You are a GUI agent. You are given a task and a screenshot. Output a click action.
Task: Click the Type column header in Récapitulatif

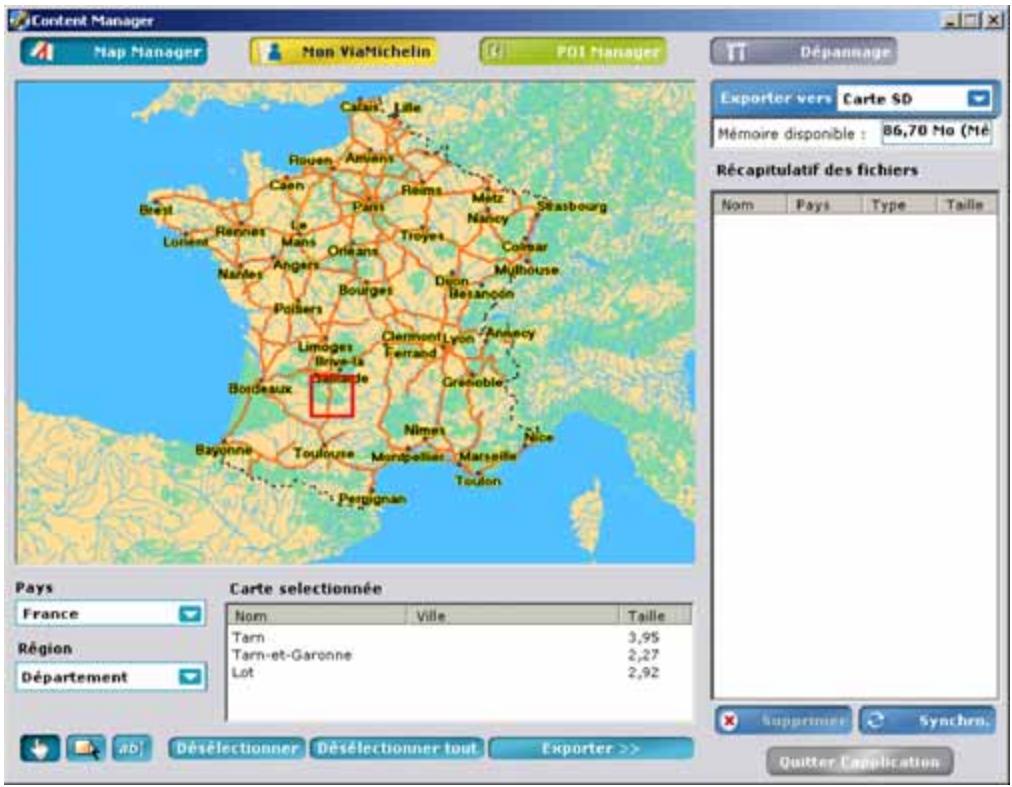[898, 205]
